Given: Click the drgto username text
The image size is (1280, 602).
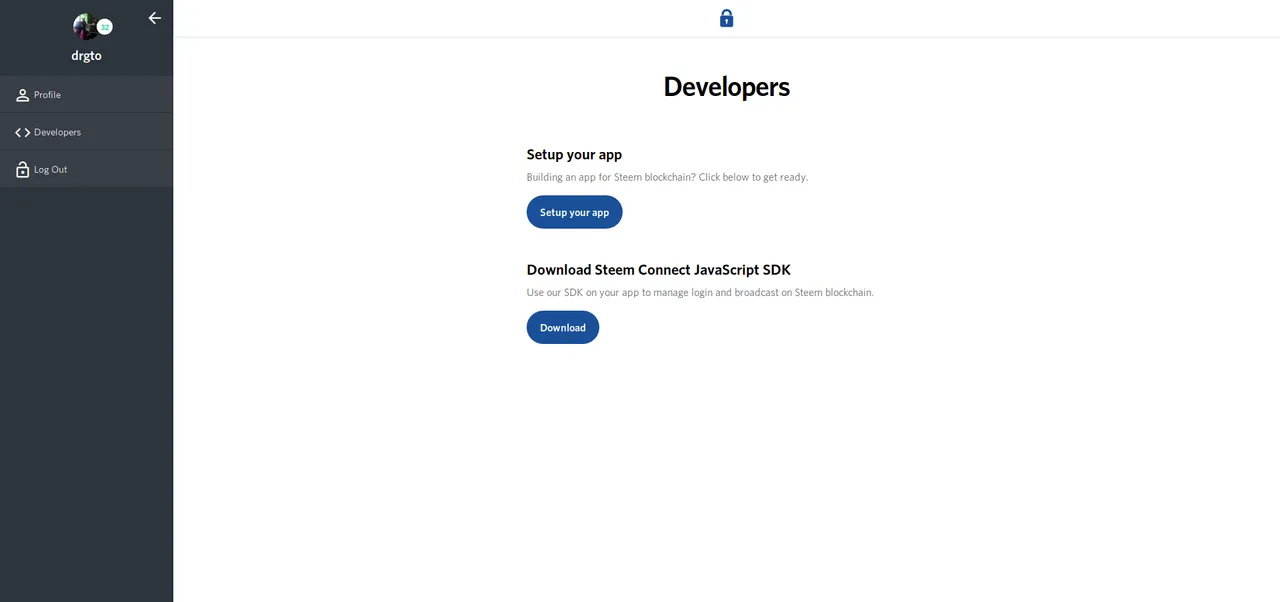Looking at the screenshot, I should [86, 56].
